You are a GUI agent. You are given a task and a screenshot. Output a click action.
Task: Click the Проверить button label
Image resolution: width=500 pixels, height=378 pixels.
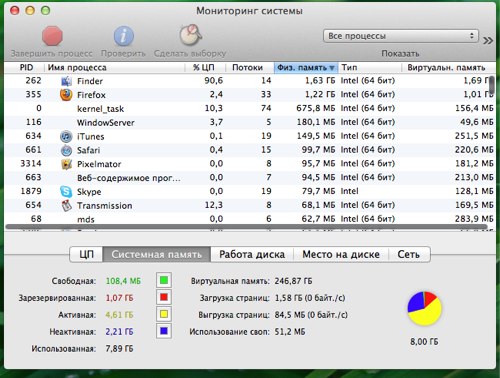pyautogui.click(x=123, y=53)
